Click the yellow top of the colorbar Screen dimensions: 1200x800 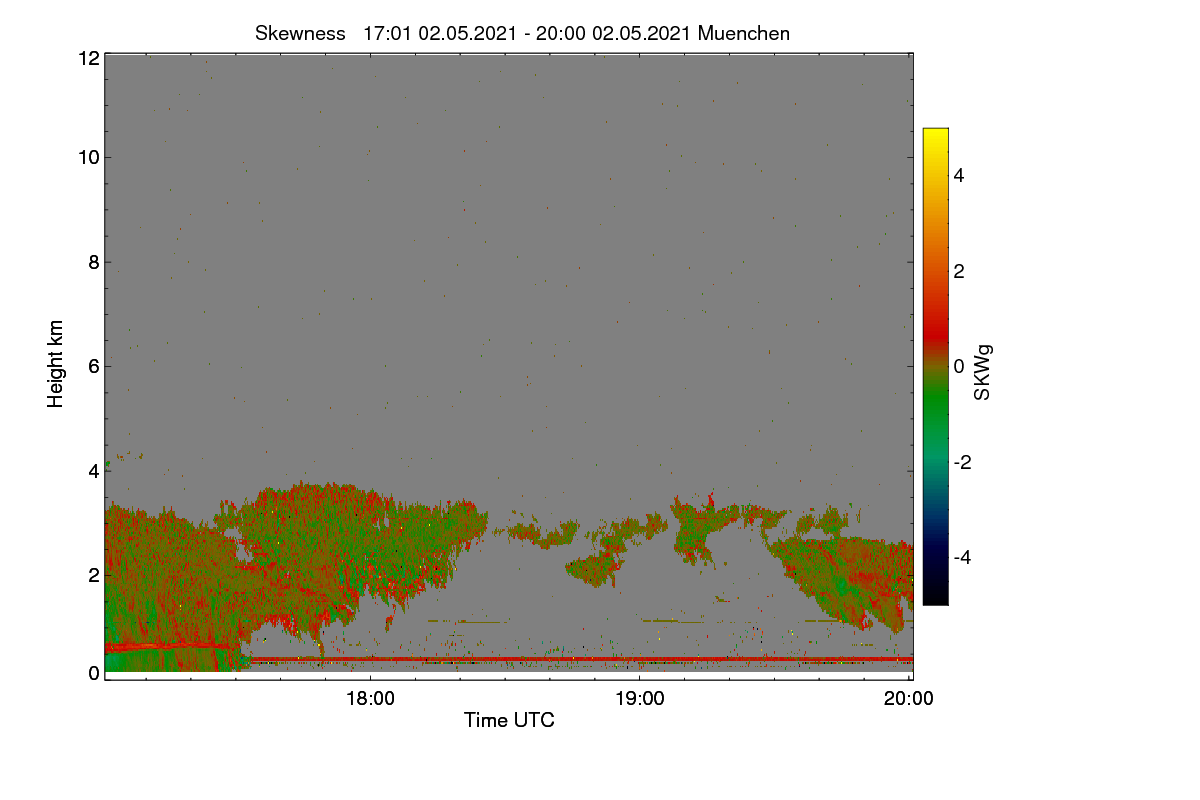935,135
